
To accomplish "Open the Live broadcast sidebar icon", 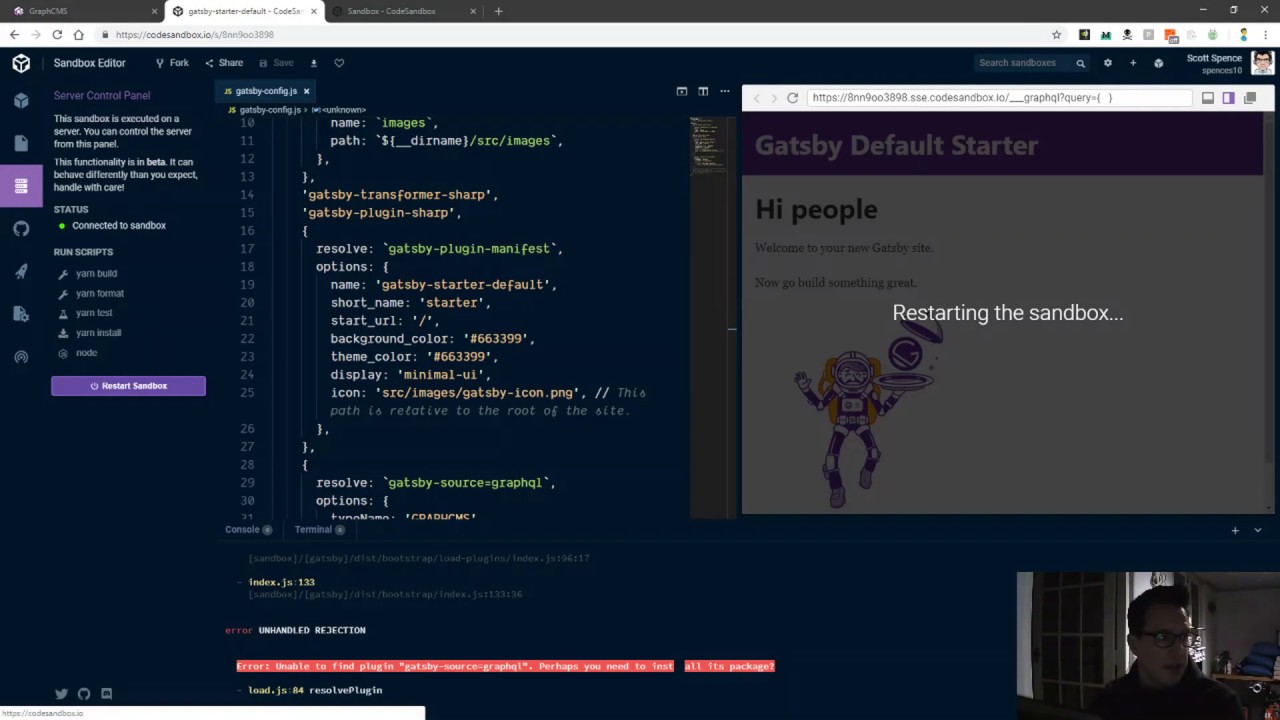I will (x=21, y=357).
